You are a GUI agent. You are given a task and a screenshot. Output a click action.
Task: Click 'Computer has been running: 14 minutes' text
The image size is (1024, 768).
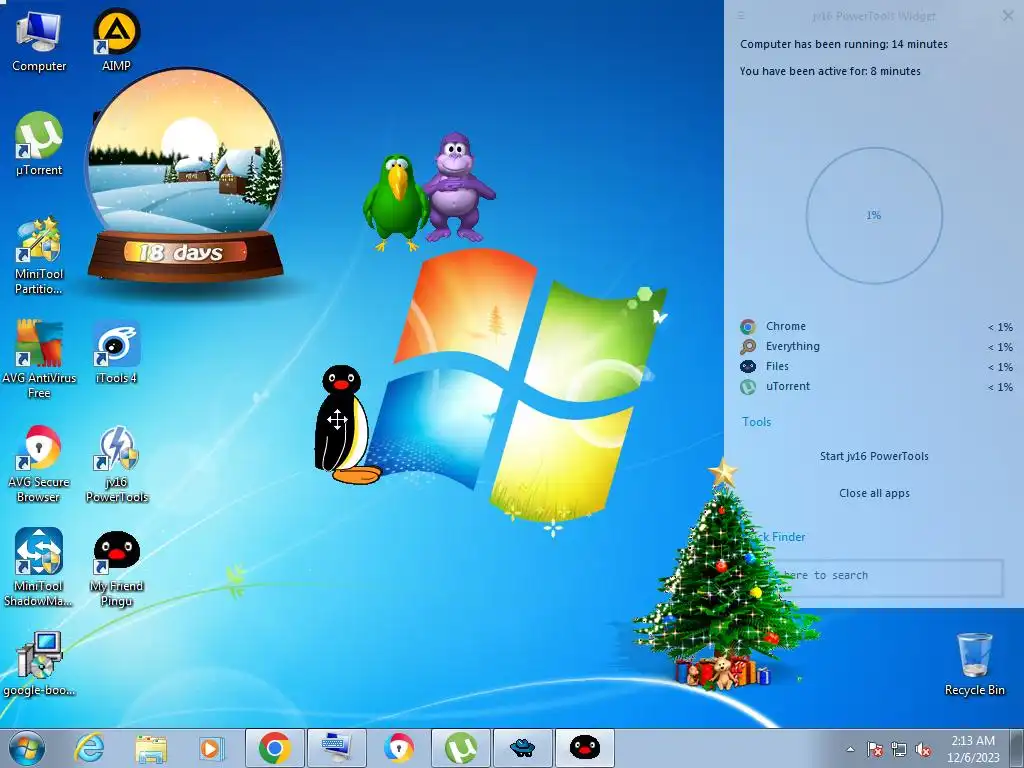(844, 44)
